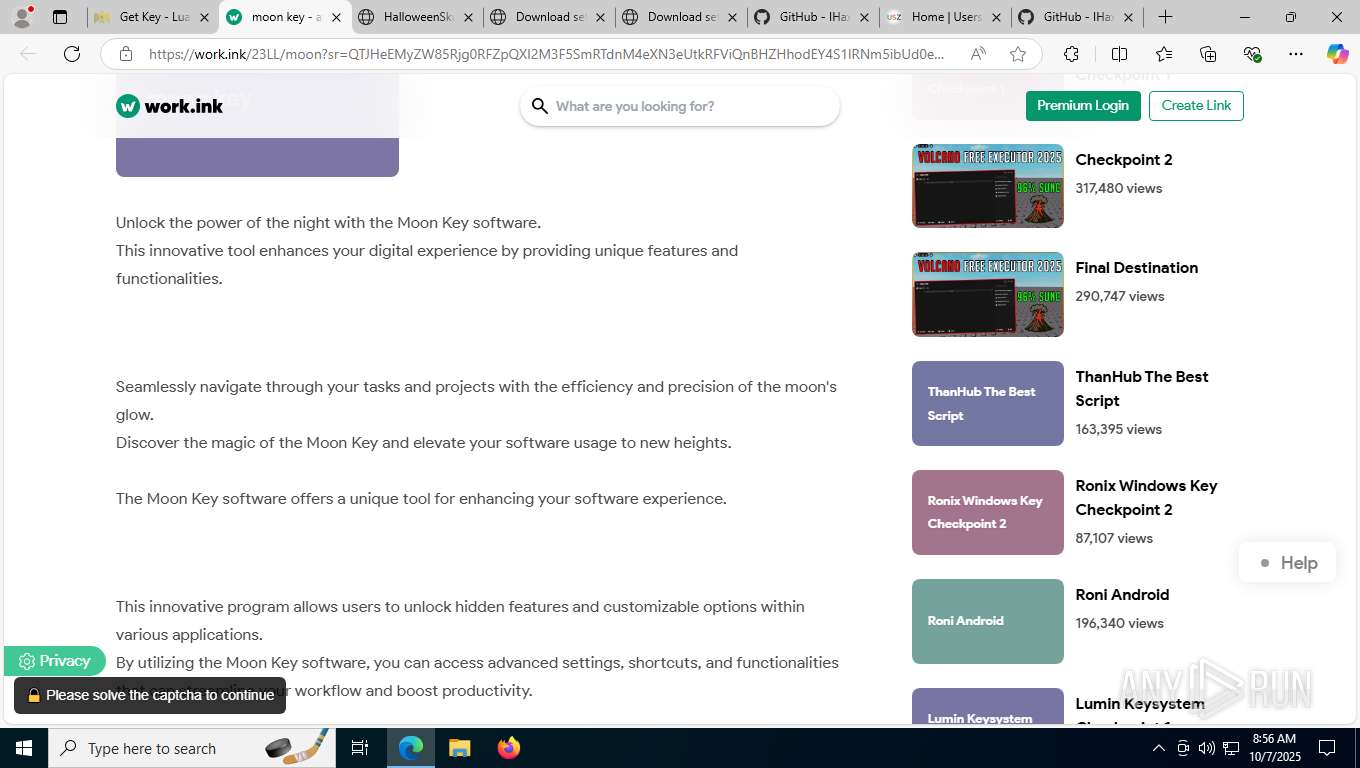This screenshot has height=768, width=1360.
Task: Open Firefox from the taskbar
Action: pos(509,748)
